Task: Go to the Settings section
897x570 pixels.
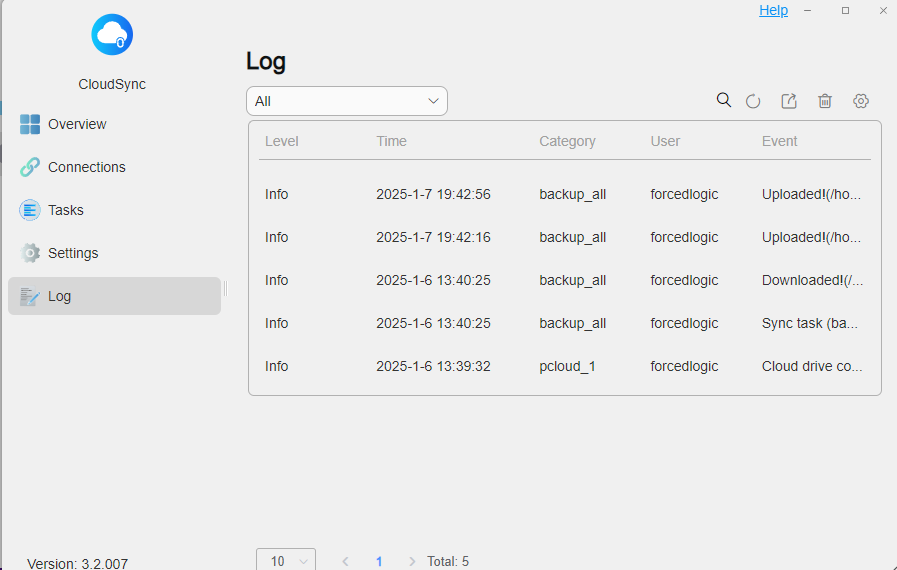Action: [x=114, y=253]
